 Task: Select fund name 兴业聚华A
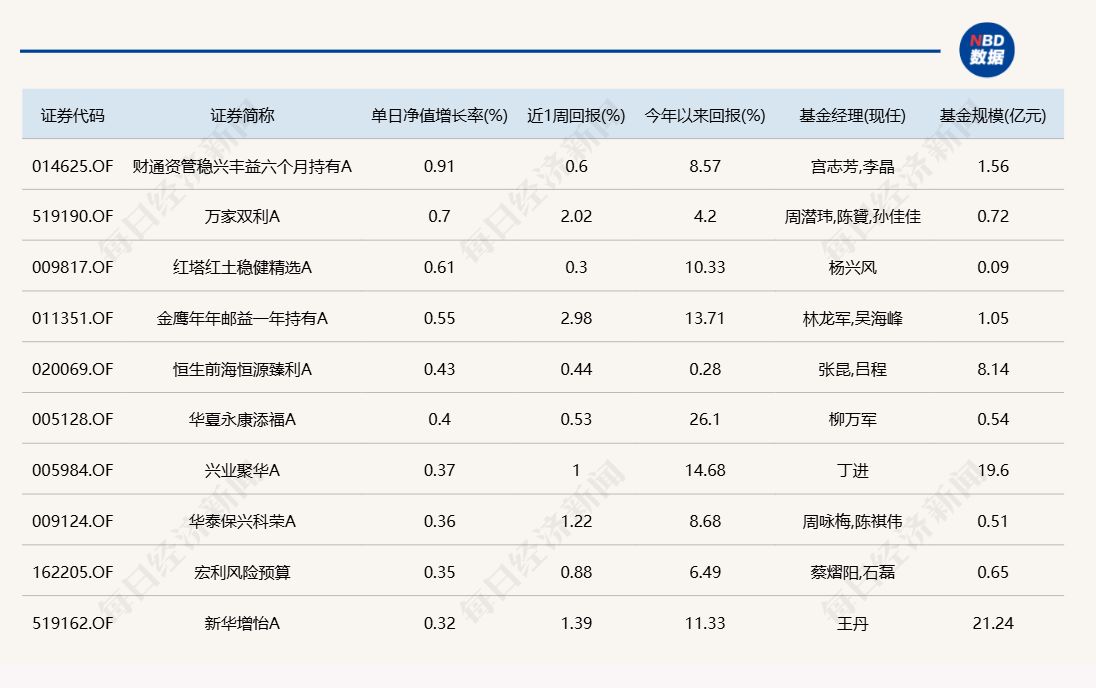point(242,471)
